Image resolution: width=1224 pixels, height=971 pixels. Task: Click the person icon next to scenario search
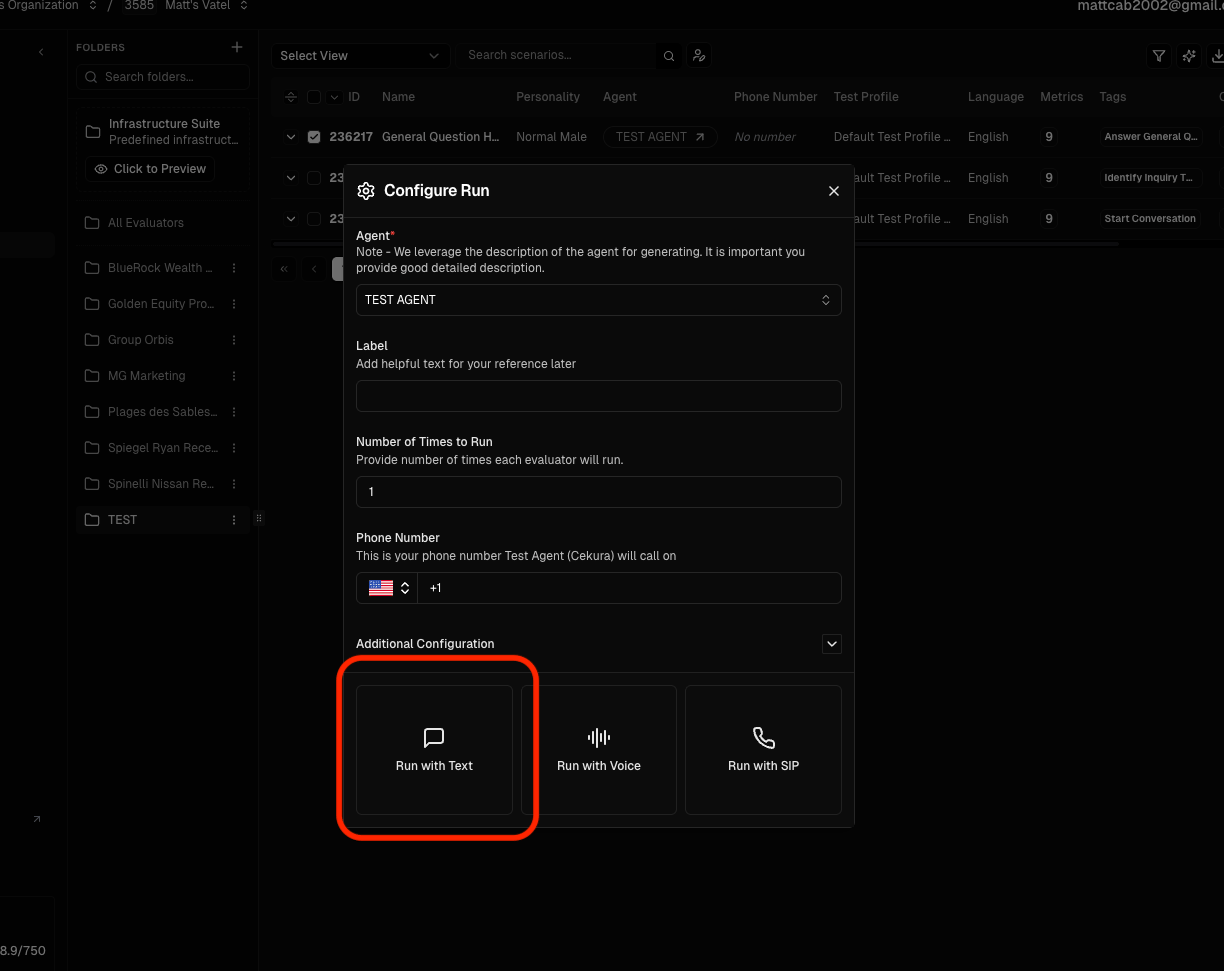[699, 56]
